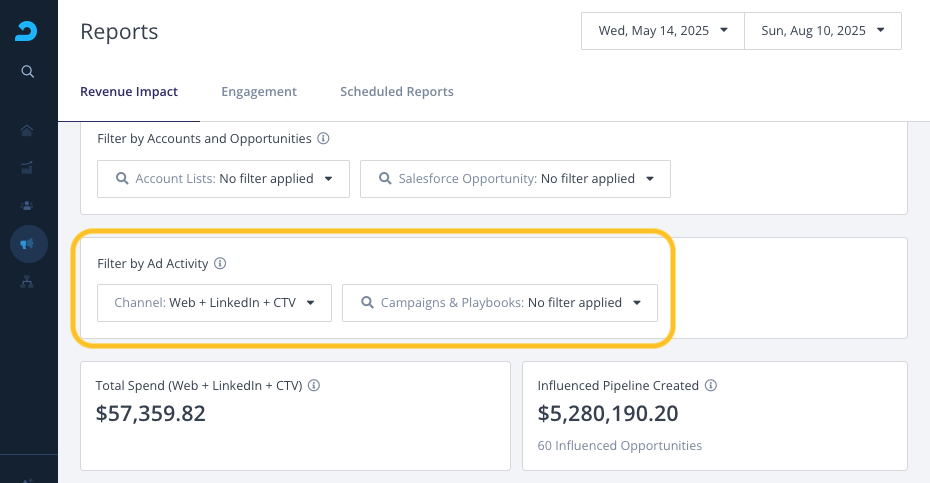Image resolution: width=930 pixels, height=483 pixels.
Task: Open the Account Lists filter dropdown
Action: coord(223,179)
